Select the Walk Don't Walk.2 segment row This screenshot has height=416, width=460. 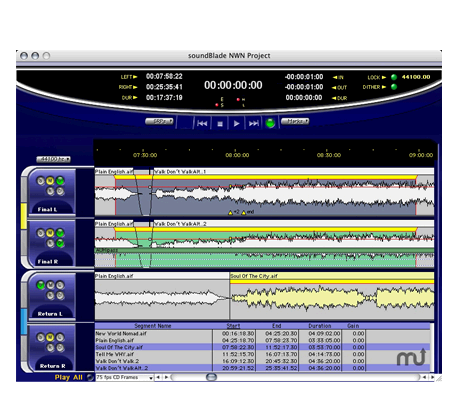click(262, 361)
